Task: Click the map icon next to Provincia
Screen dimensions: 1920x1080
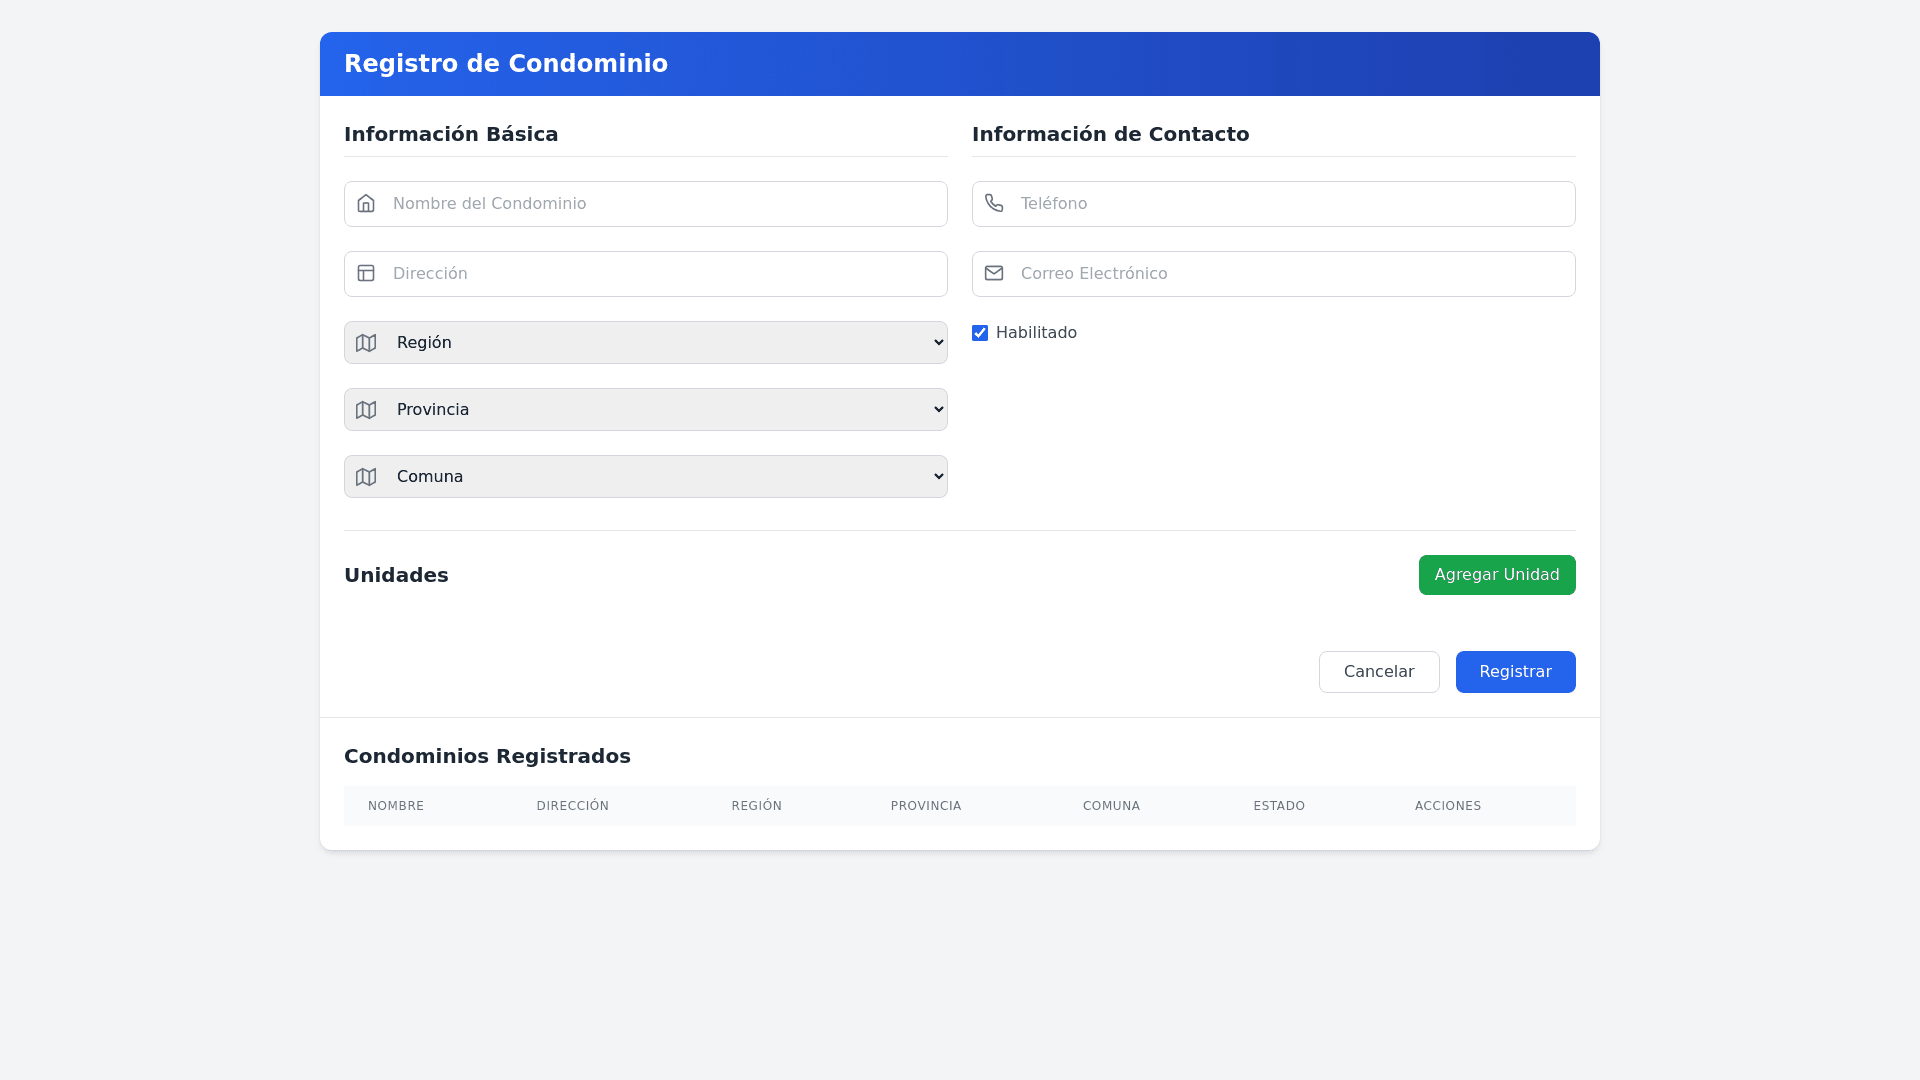Action: [366, 410]
